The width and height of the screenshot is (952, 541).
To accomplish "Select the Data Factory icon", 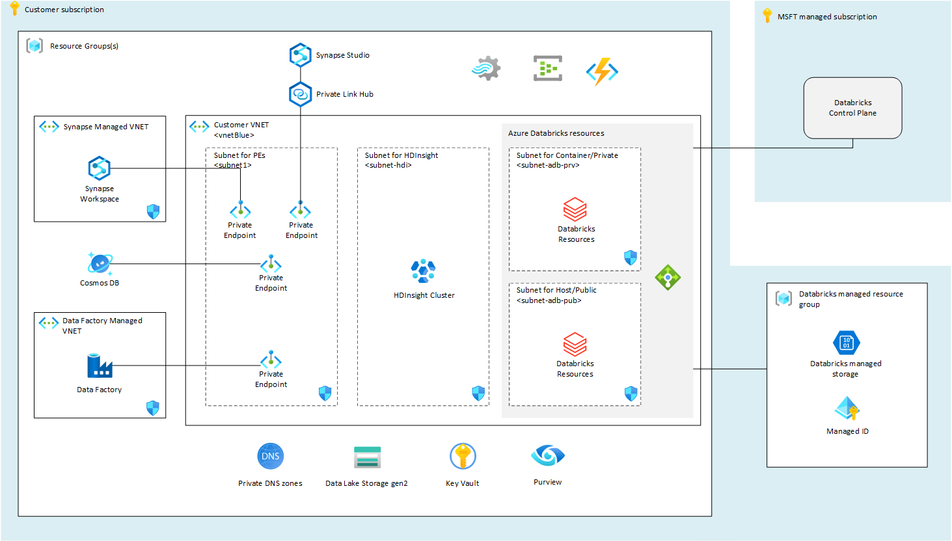I will click(x=99, y=366).
